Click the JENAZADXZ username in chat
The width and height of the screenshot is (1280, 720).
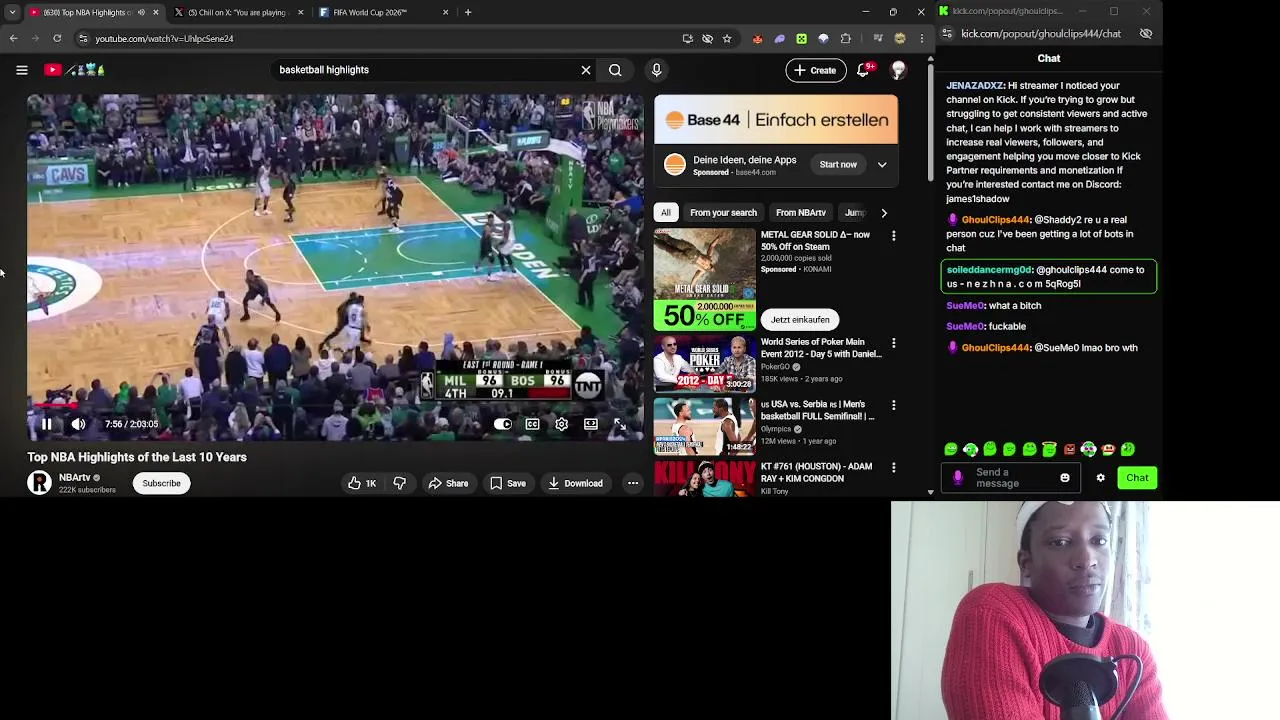[x=974, y=86]
